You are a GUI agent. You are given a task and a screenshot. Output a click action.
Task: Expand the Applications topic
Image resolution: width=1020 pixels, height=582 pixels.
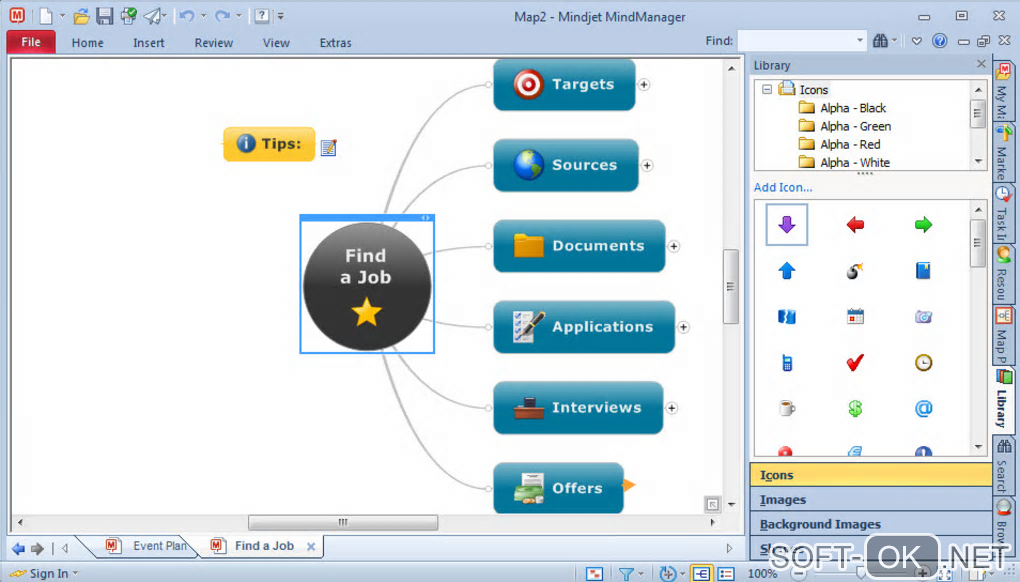683,327
